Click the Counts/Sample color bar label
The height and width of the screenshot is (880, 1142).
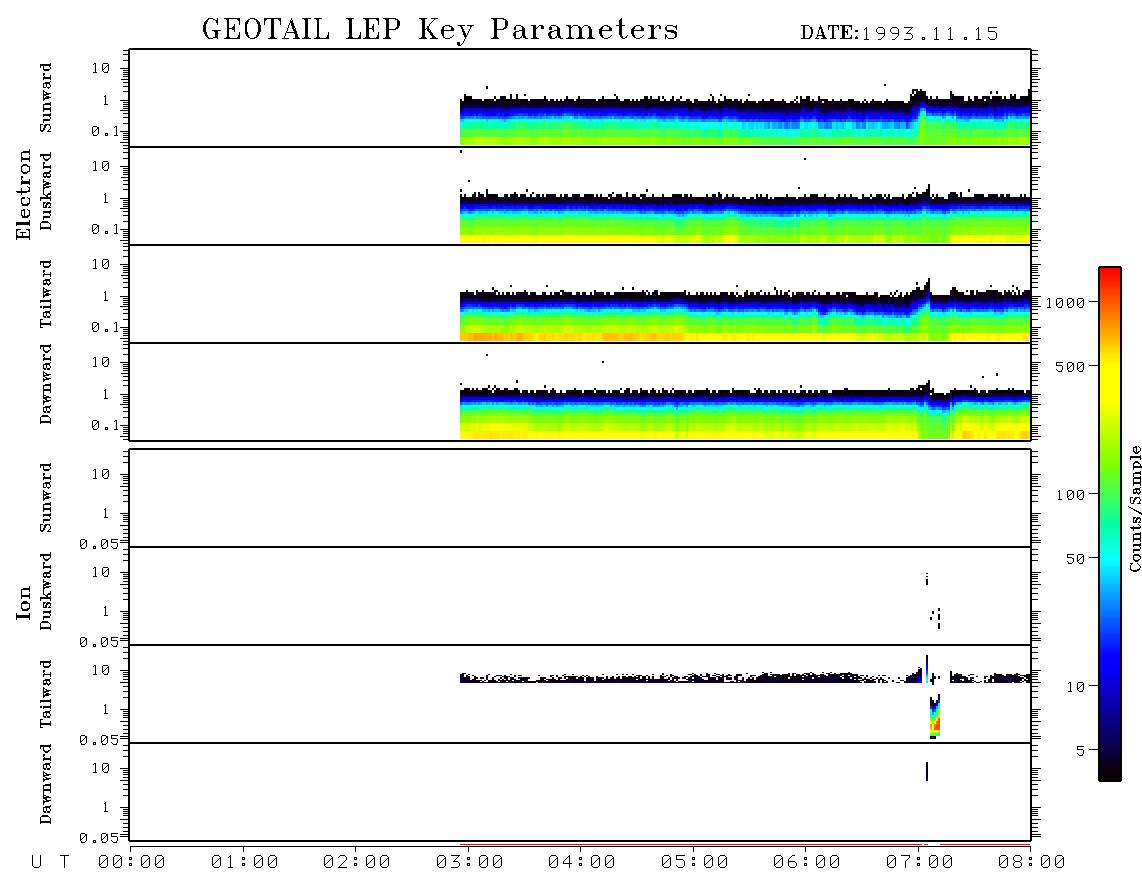[x=1135, y=508]
